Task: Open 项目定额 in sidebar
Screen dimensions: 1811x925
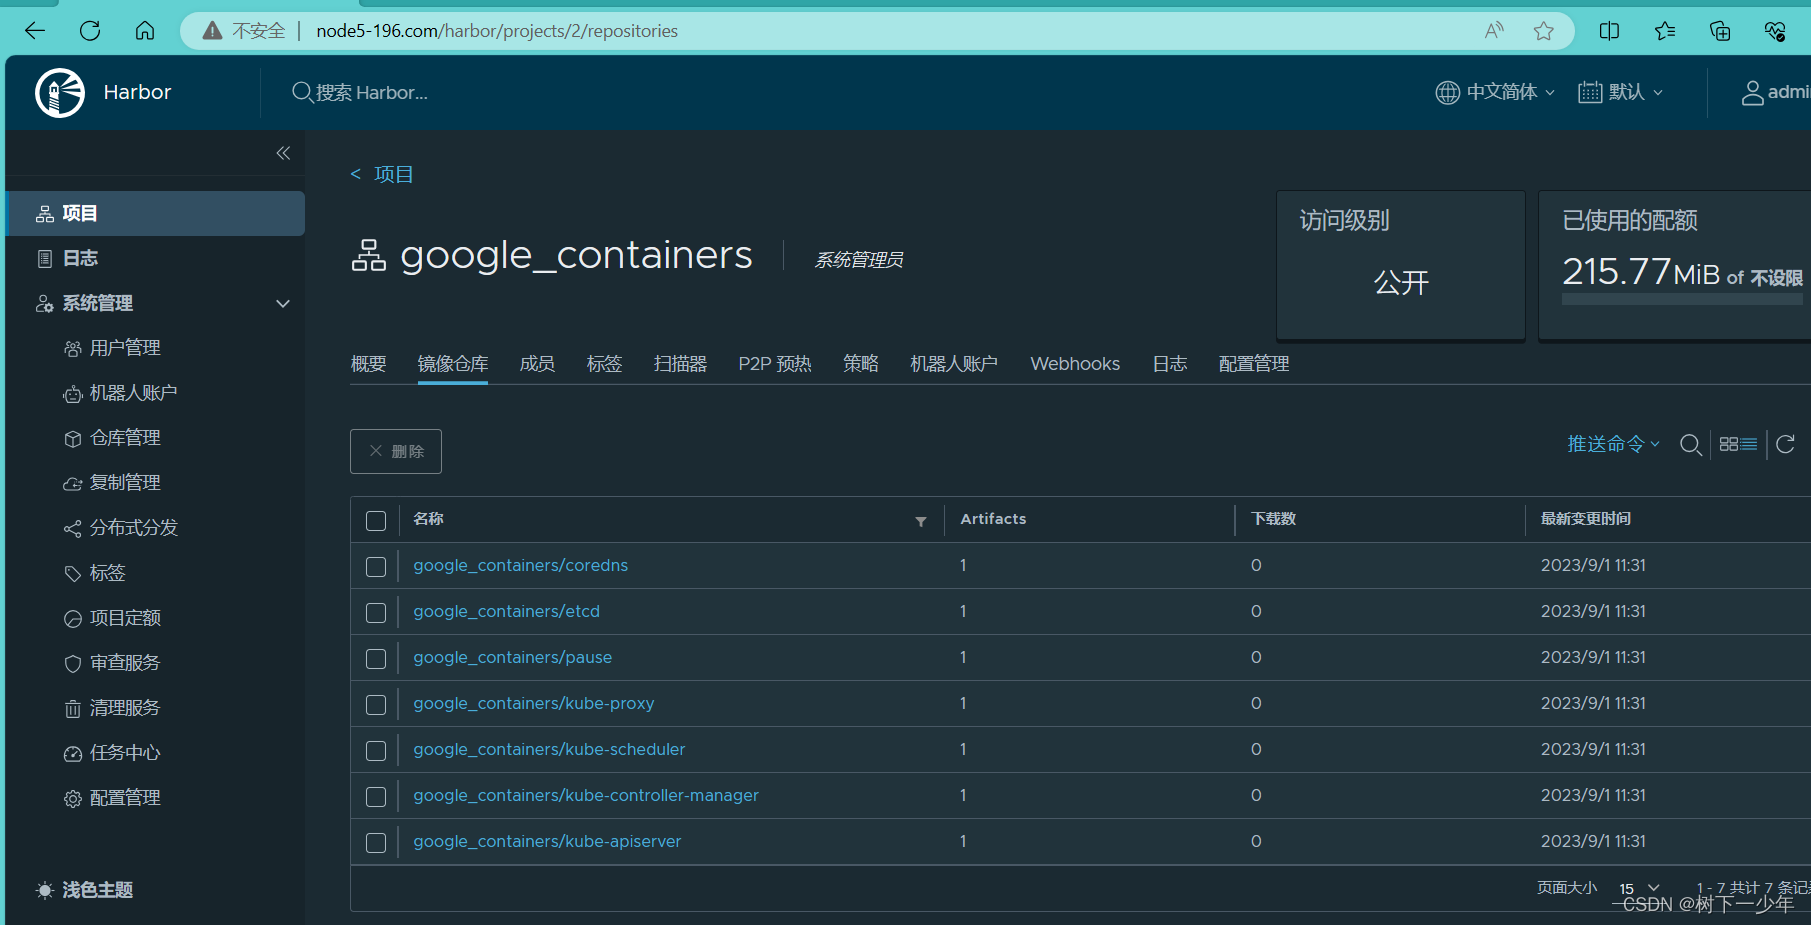Action: pos(125,618)
